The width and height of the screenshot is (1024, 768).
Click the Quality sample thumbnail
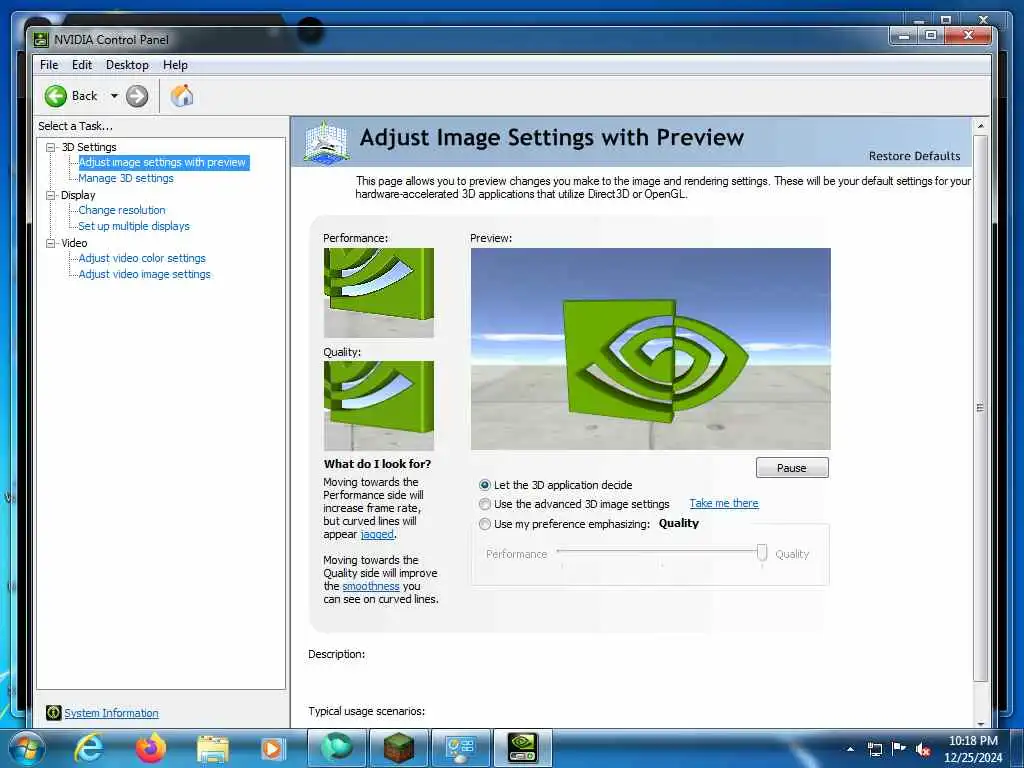[379, 406]
